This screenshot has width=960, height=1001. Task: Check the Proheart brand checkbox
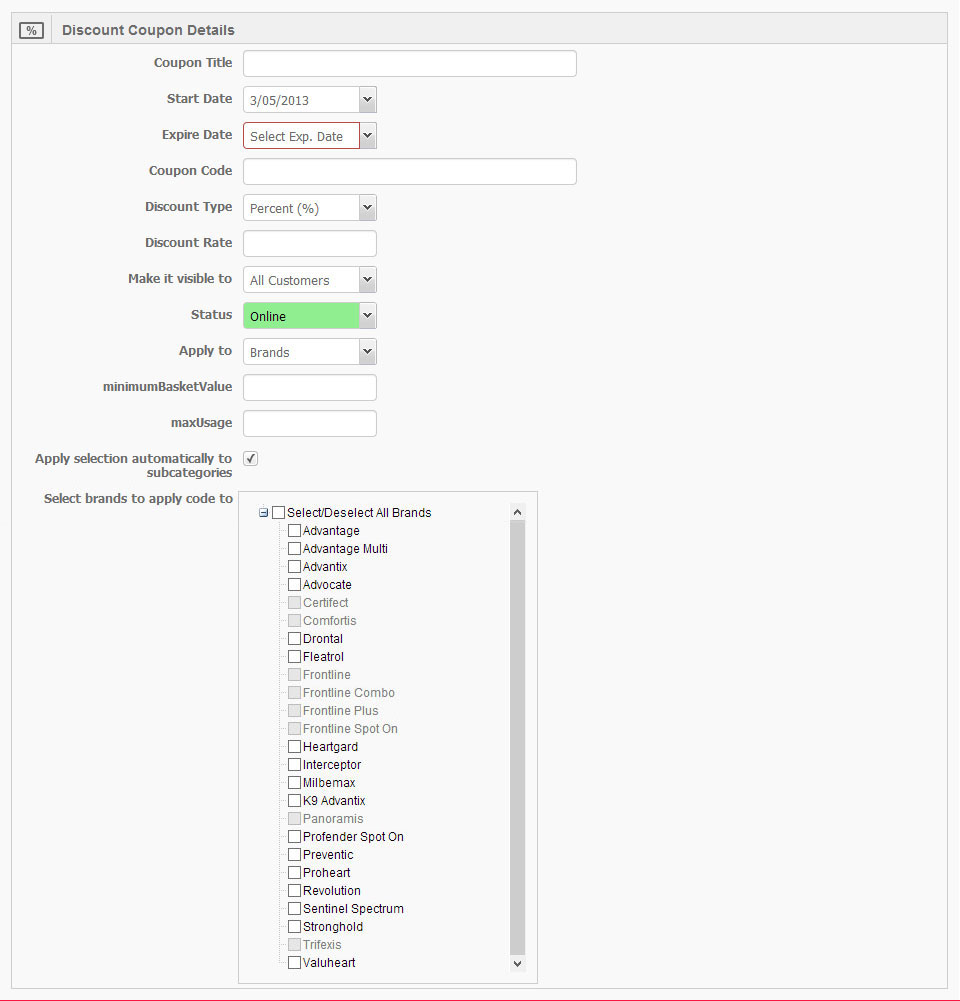click(294, 873)
